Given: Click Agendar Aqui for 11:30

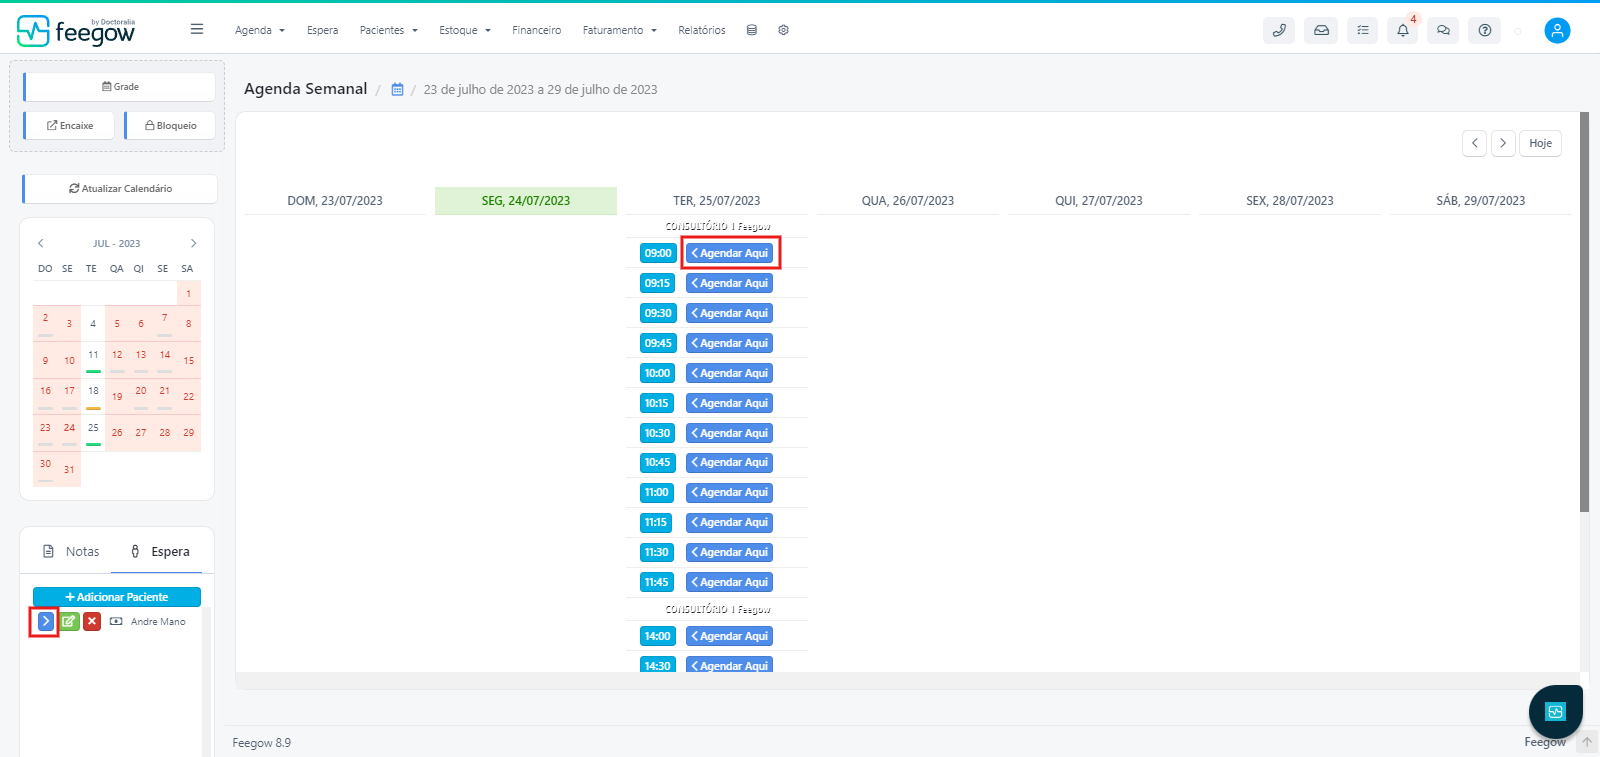Looking at the screenshot, I should point(730,552).
